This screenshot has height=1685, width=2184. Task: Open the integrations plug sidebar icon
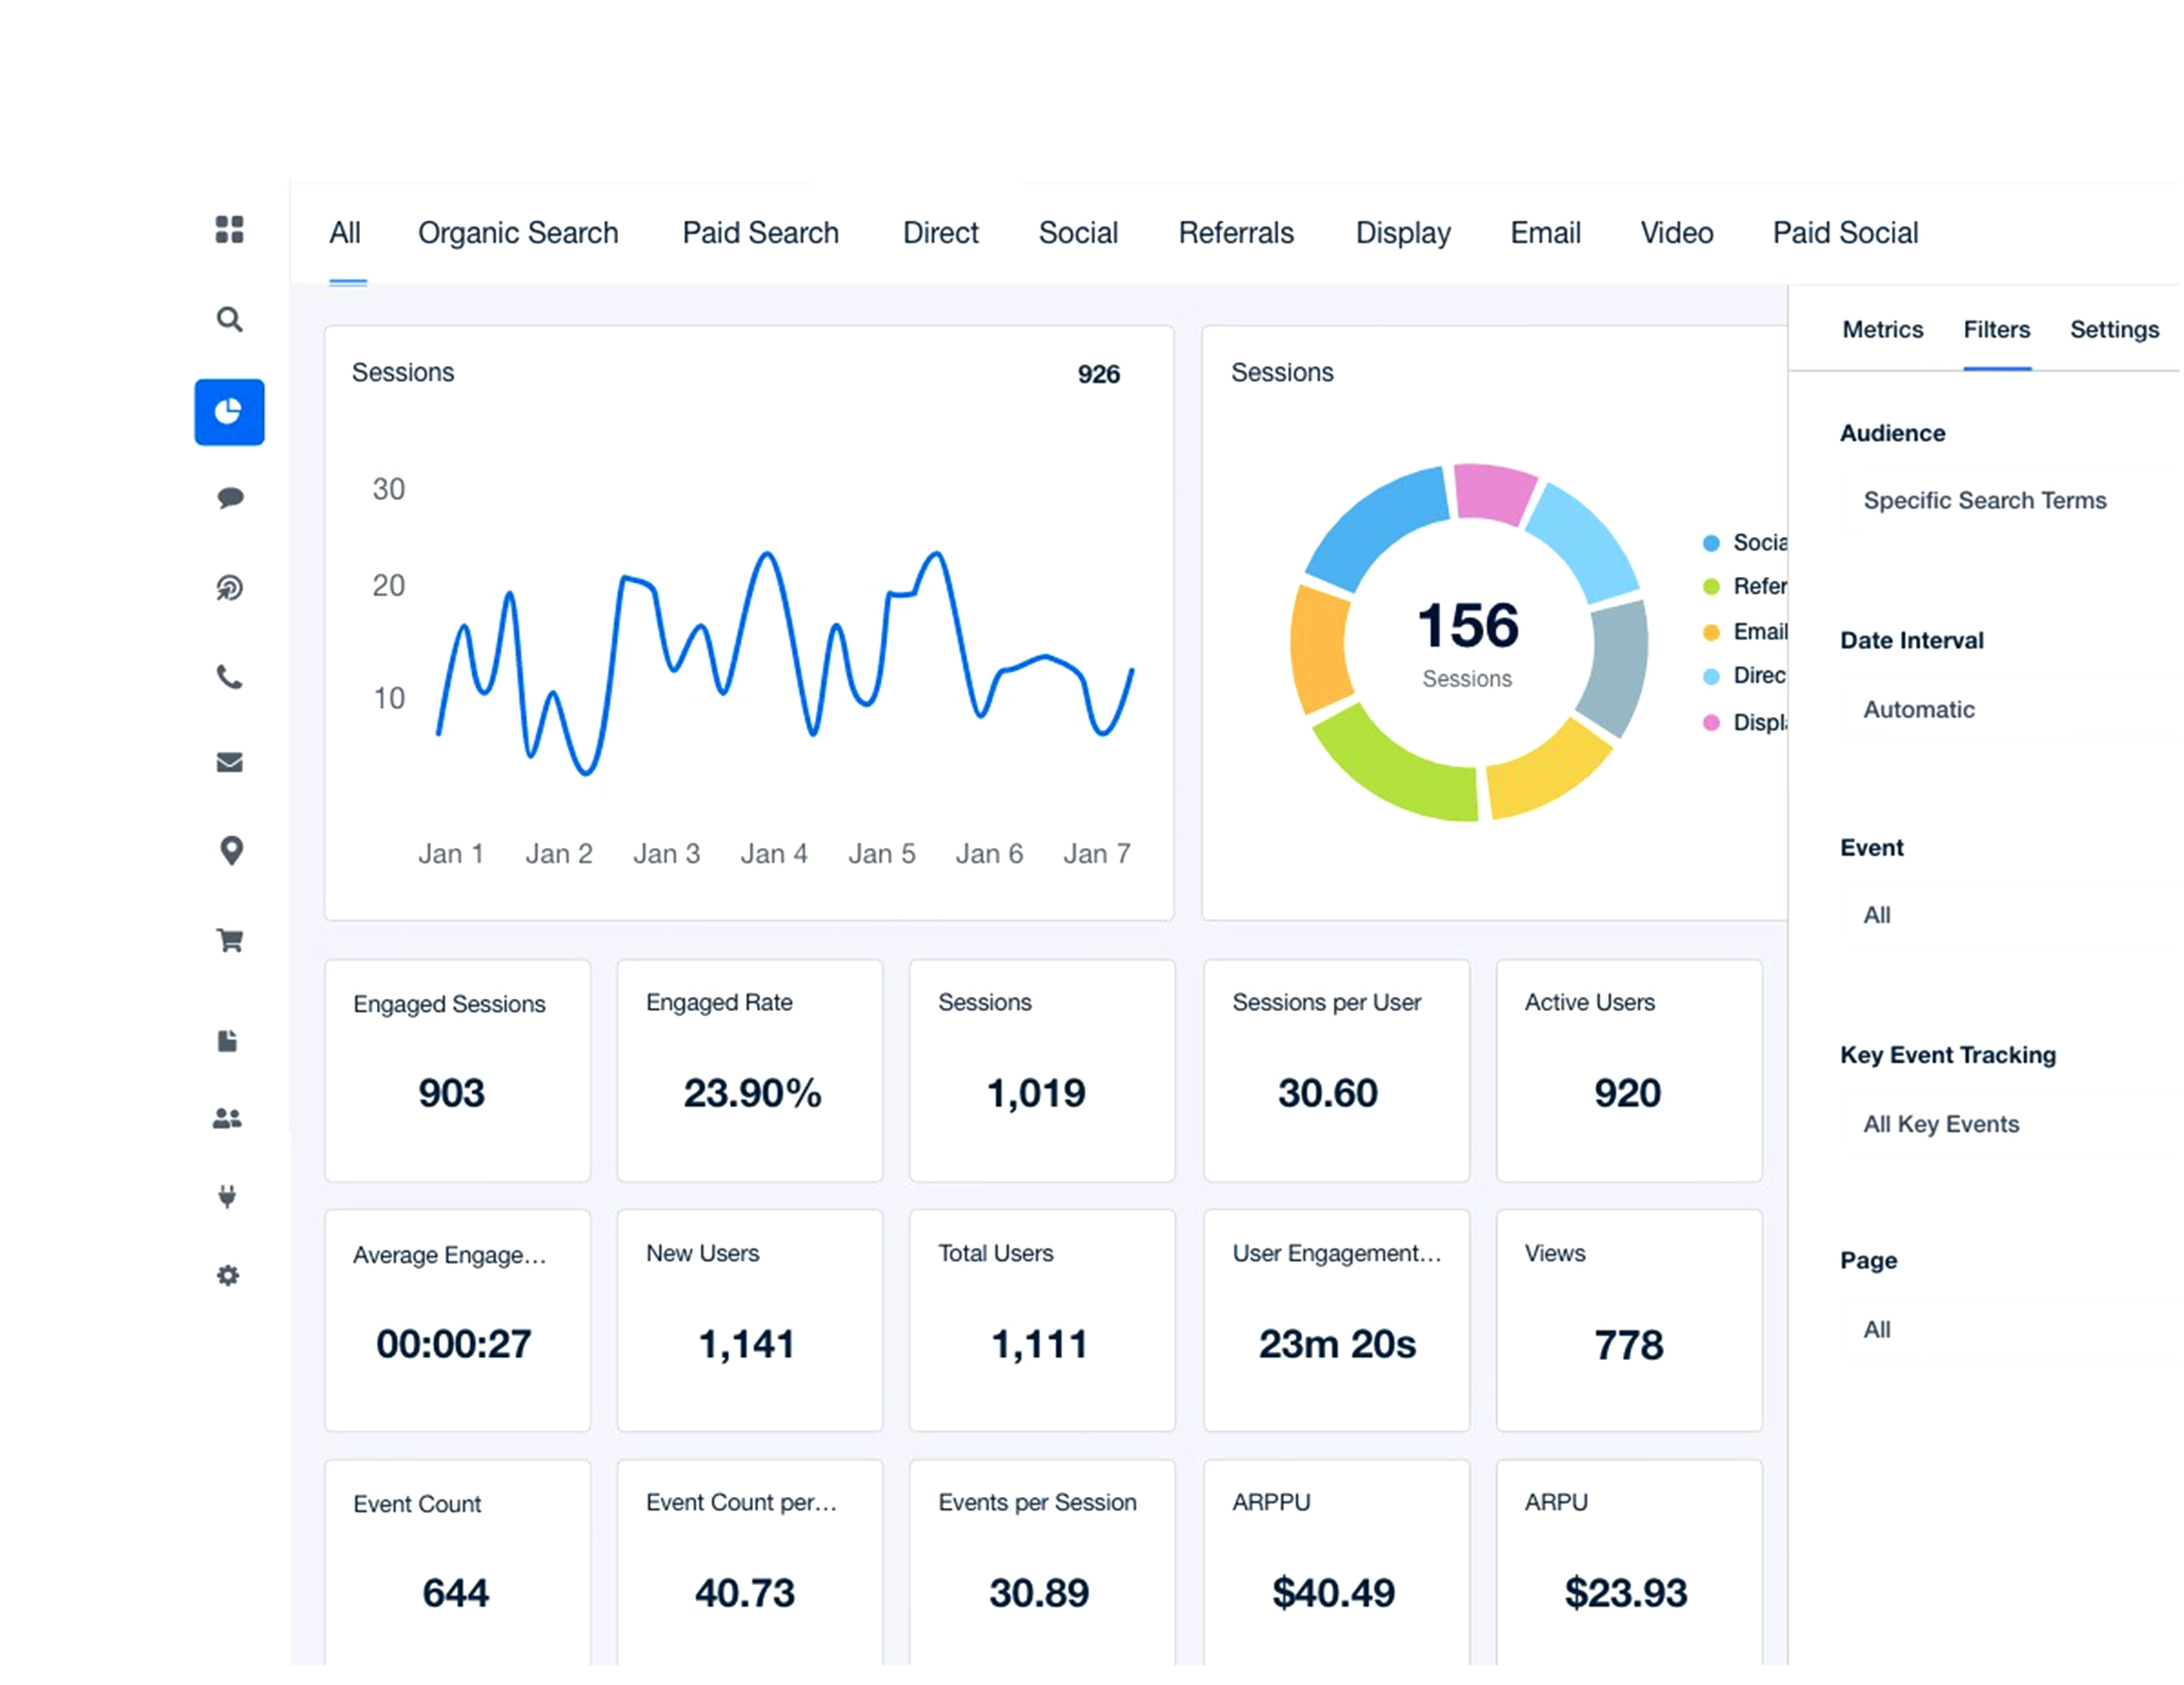227,1196
